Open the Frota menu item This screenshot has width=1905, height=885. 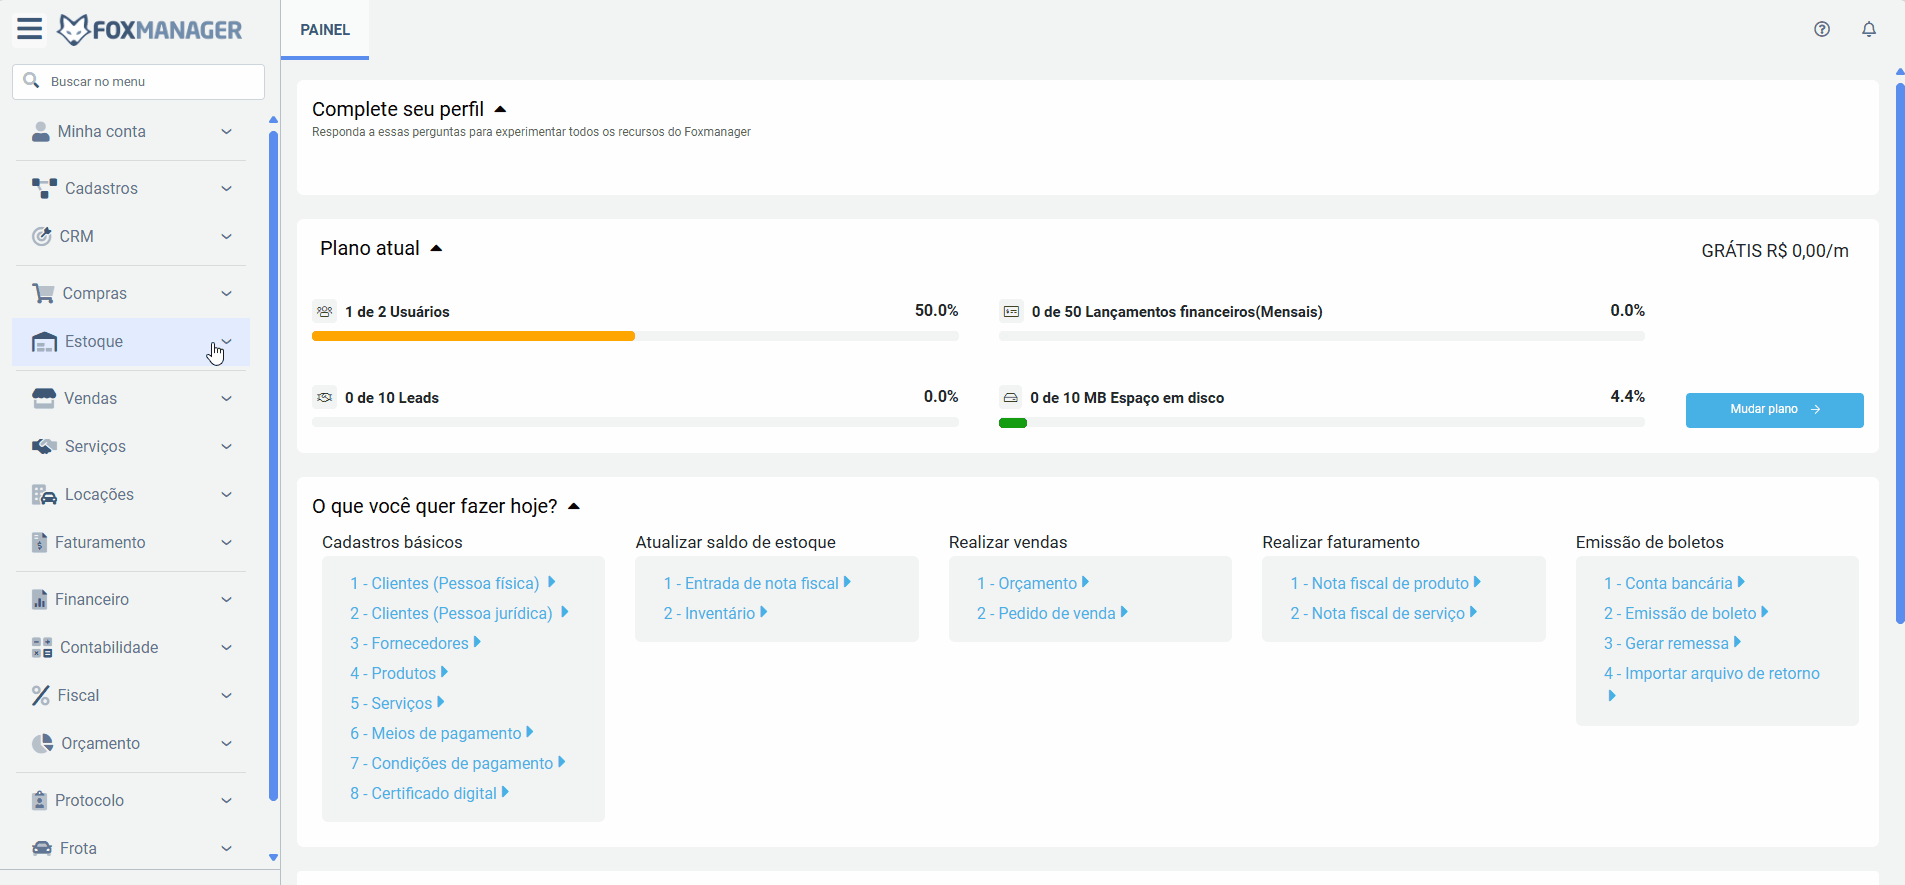(x=131, y=848)
